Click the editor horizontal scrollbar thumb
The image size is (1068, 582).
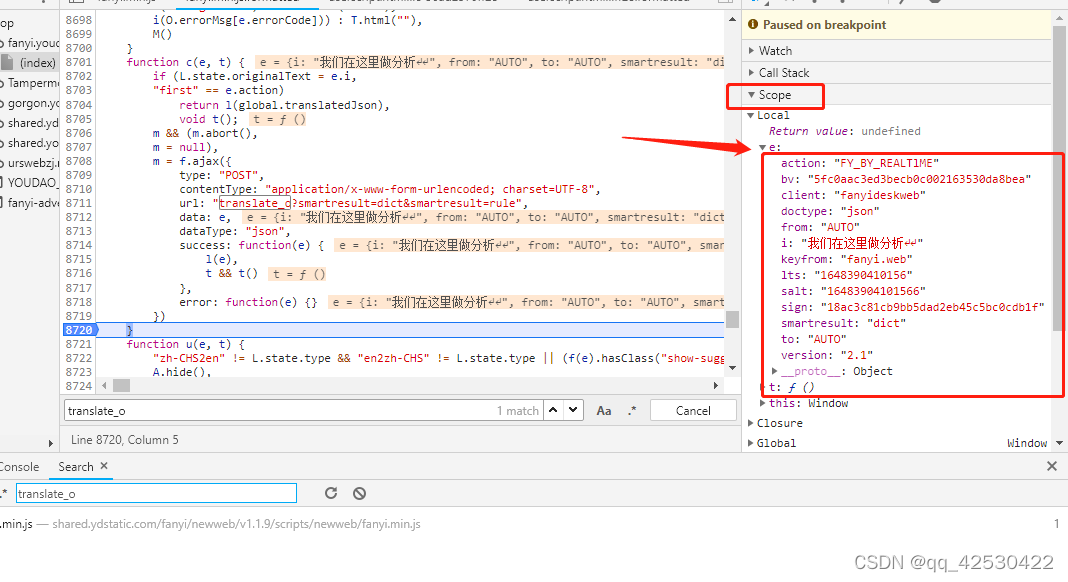point(121,386)
